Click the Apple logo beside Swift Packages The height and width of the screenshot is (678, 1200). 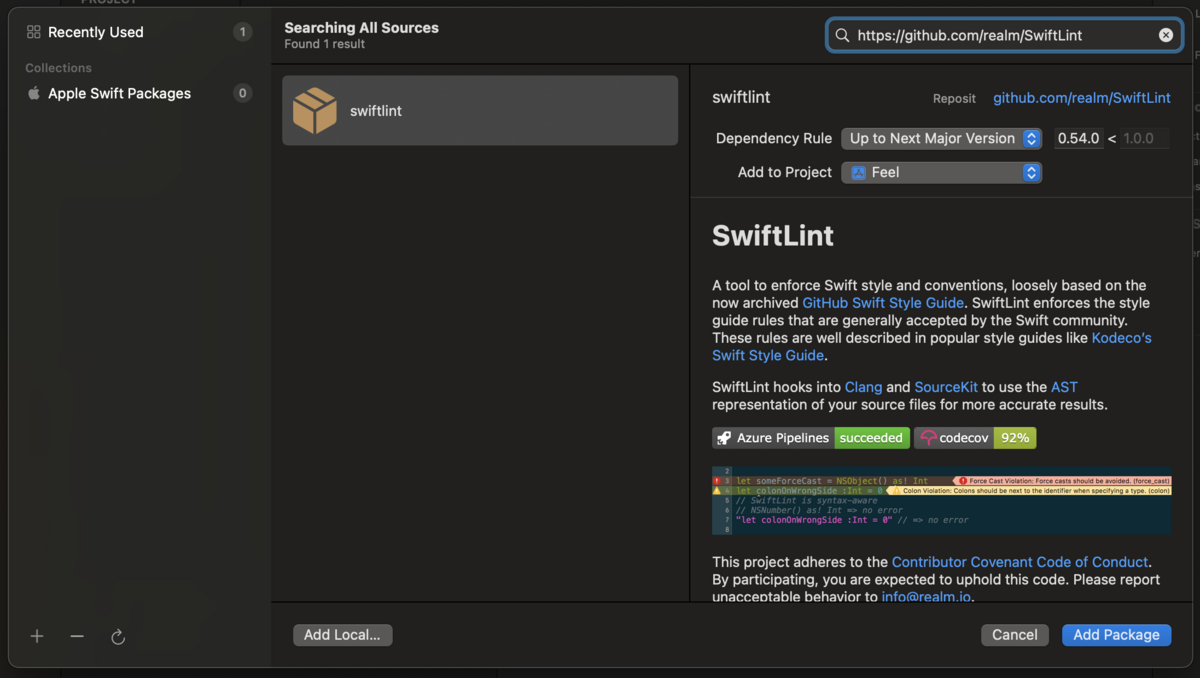point(34,93)
